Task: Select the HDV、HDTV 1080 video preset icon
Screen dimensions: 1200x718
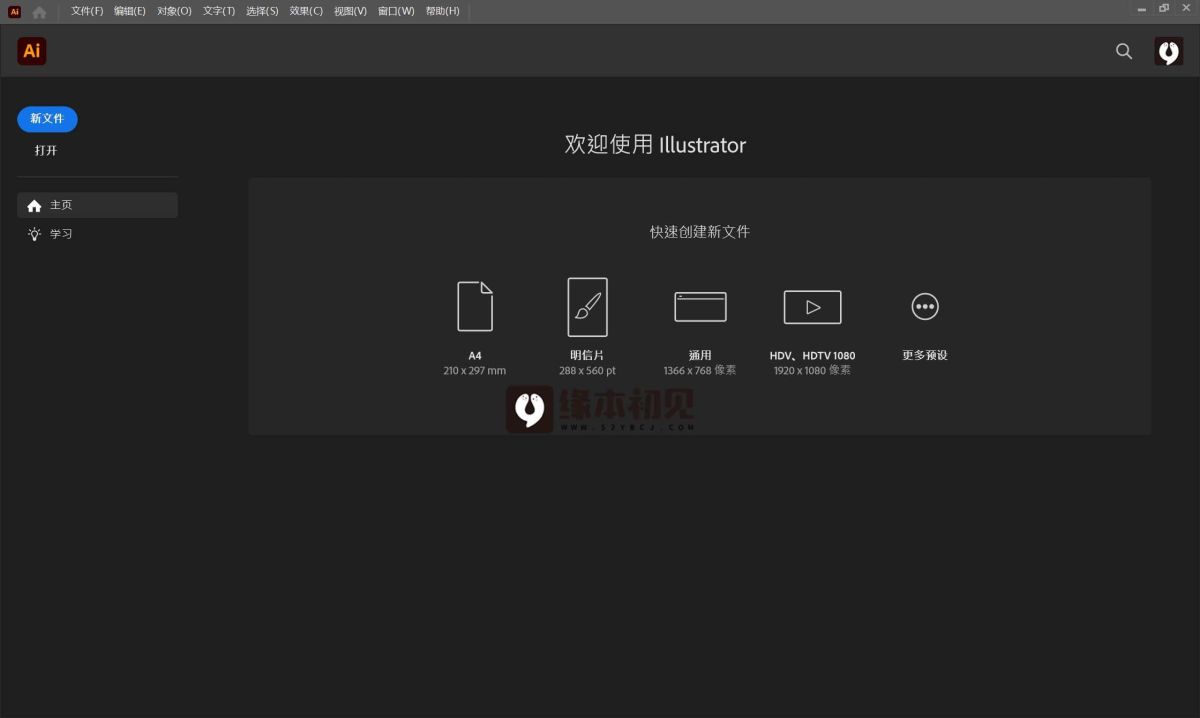Action: pos(812,307)
